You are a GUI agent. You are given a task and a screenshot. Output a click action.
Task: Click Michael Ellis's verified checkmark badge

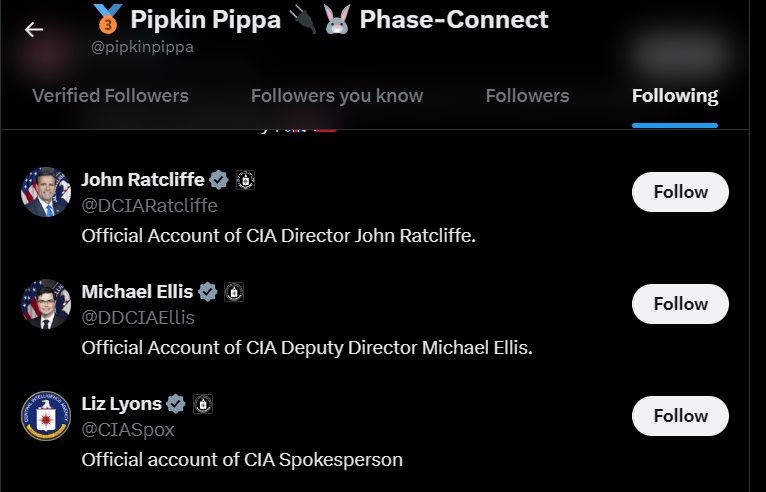tap(208, 292)
